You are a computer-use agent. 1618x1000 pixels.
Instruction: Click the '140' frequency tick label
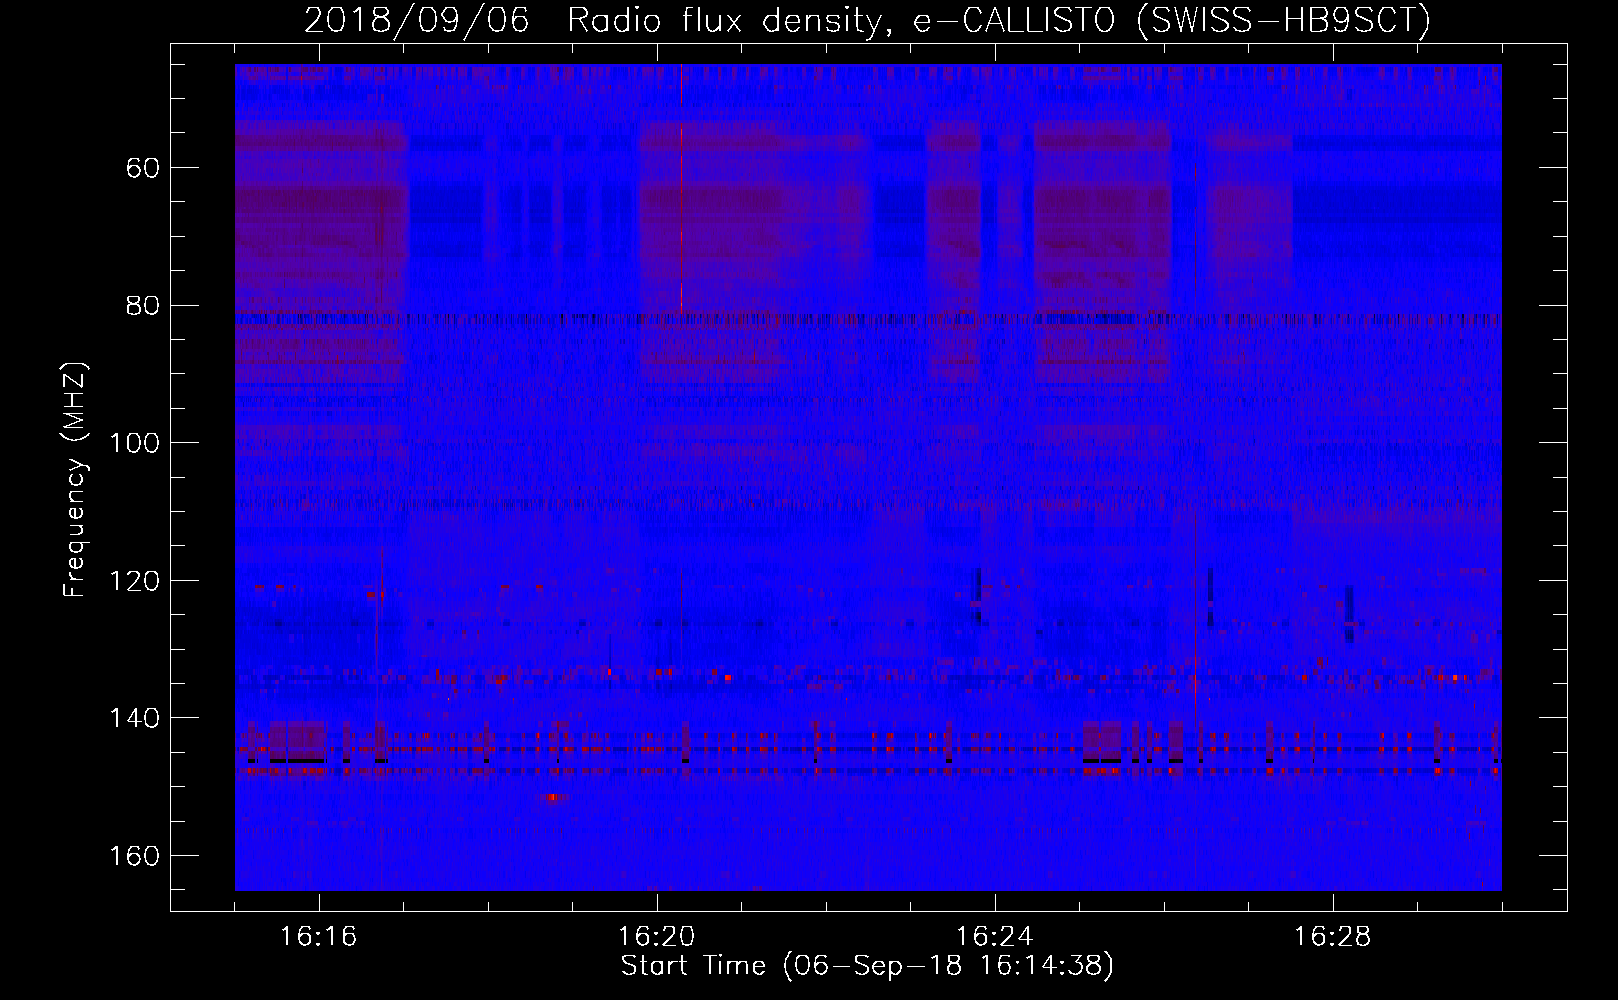[135, 718]
